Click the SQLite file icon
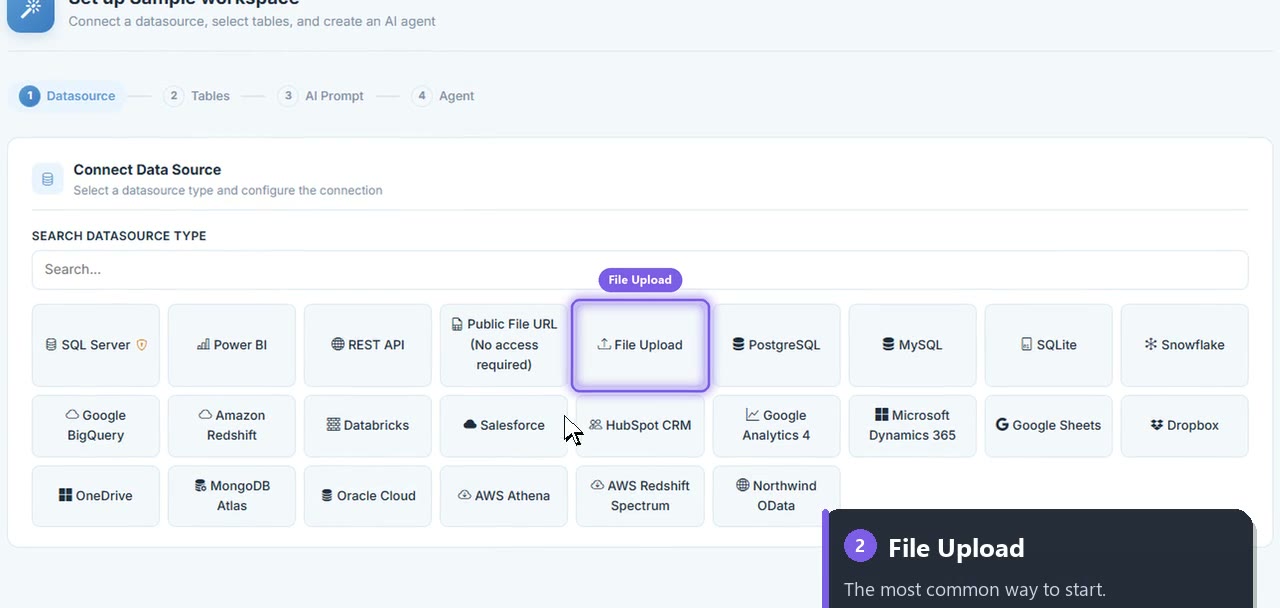This screenshot has height=608, width=1280. click(1026, 345)
